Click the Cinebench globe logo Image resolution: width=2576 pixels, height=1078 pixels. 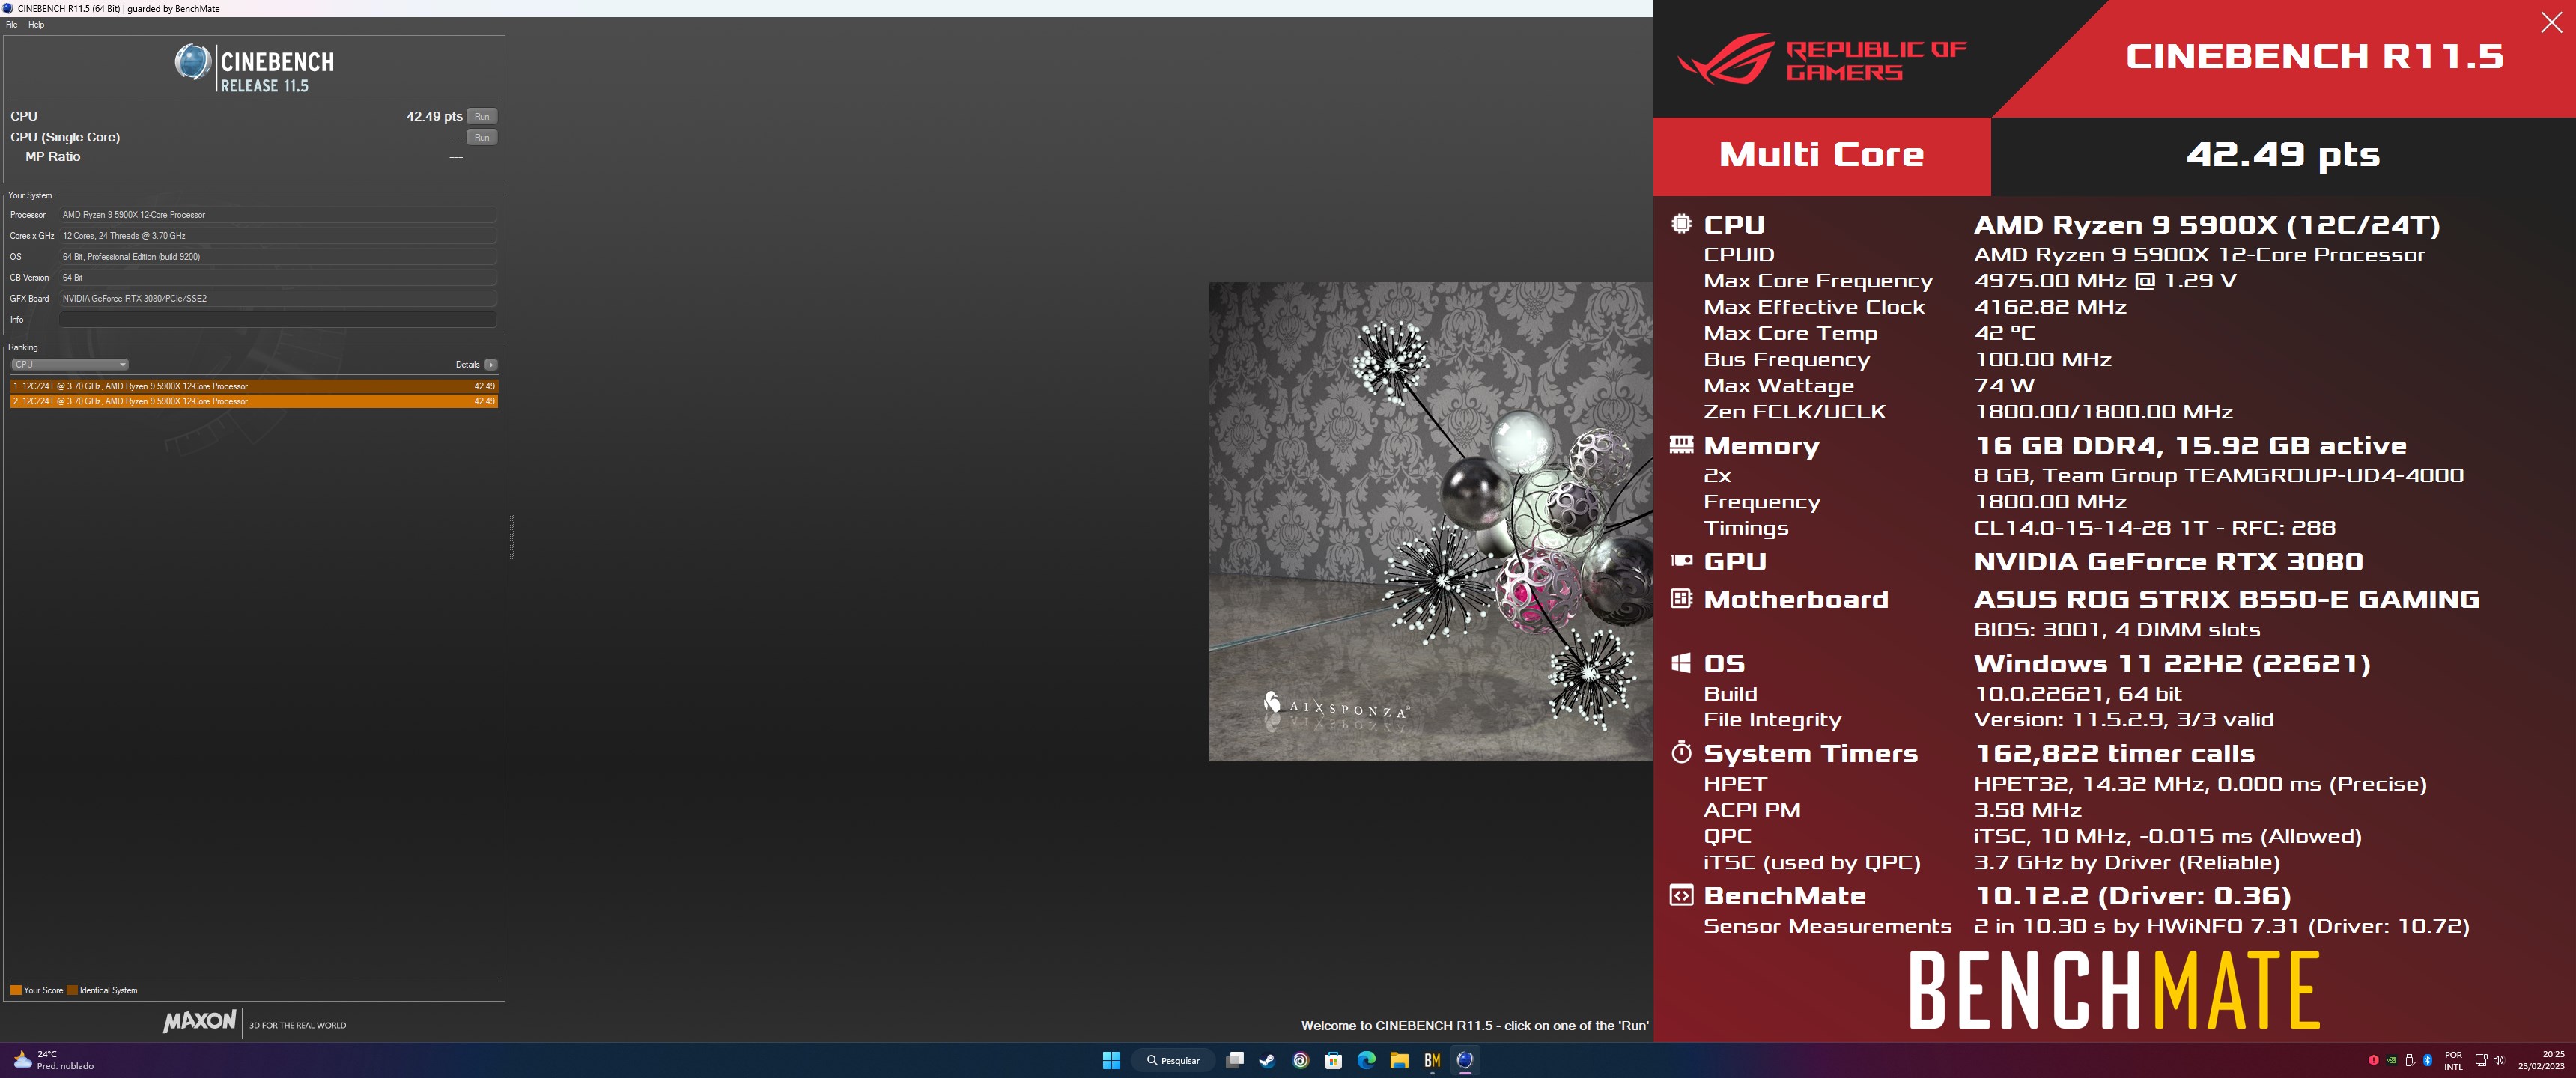(192, 62)
